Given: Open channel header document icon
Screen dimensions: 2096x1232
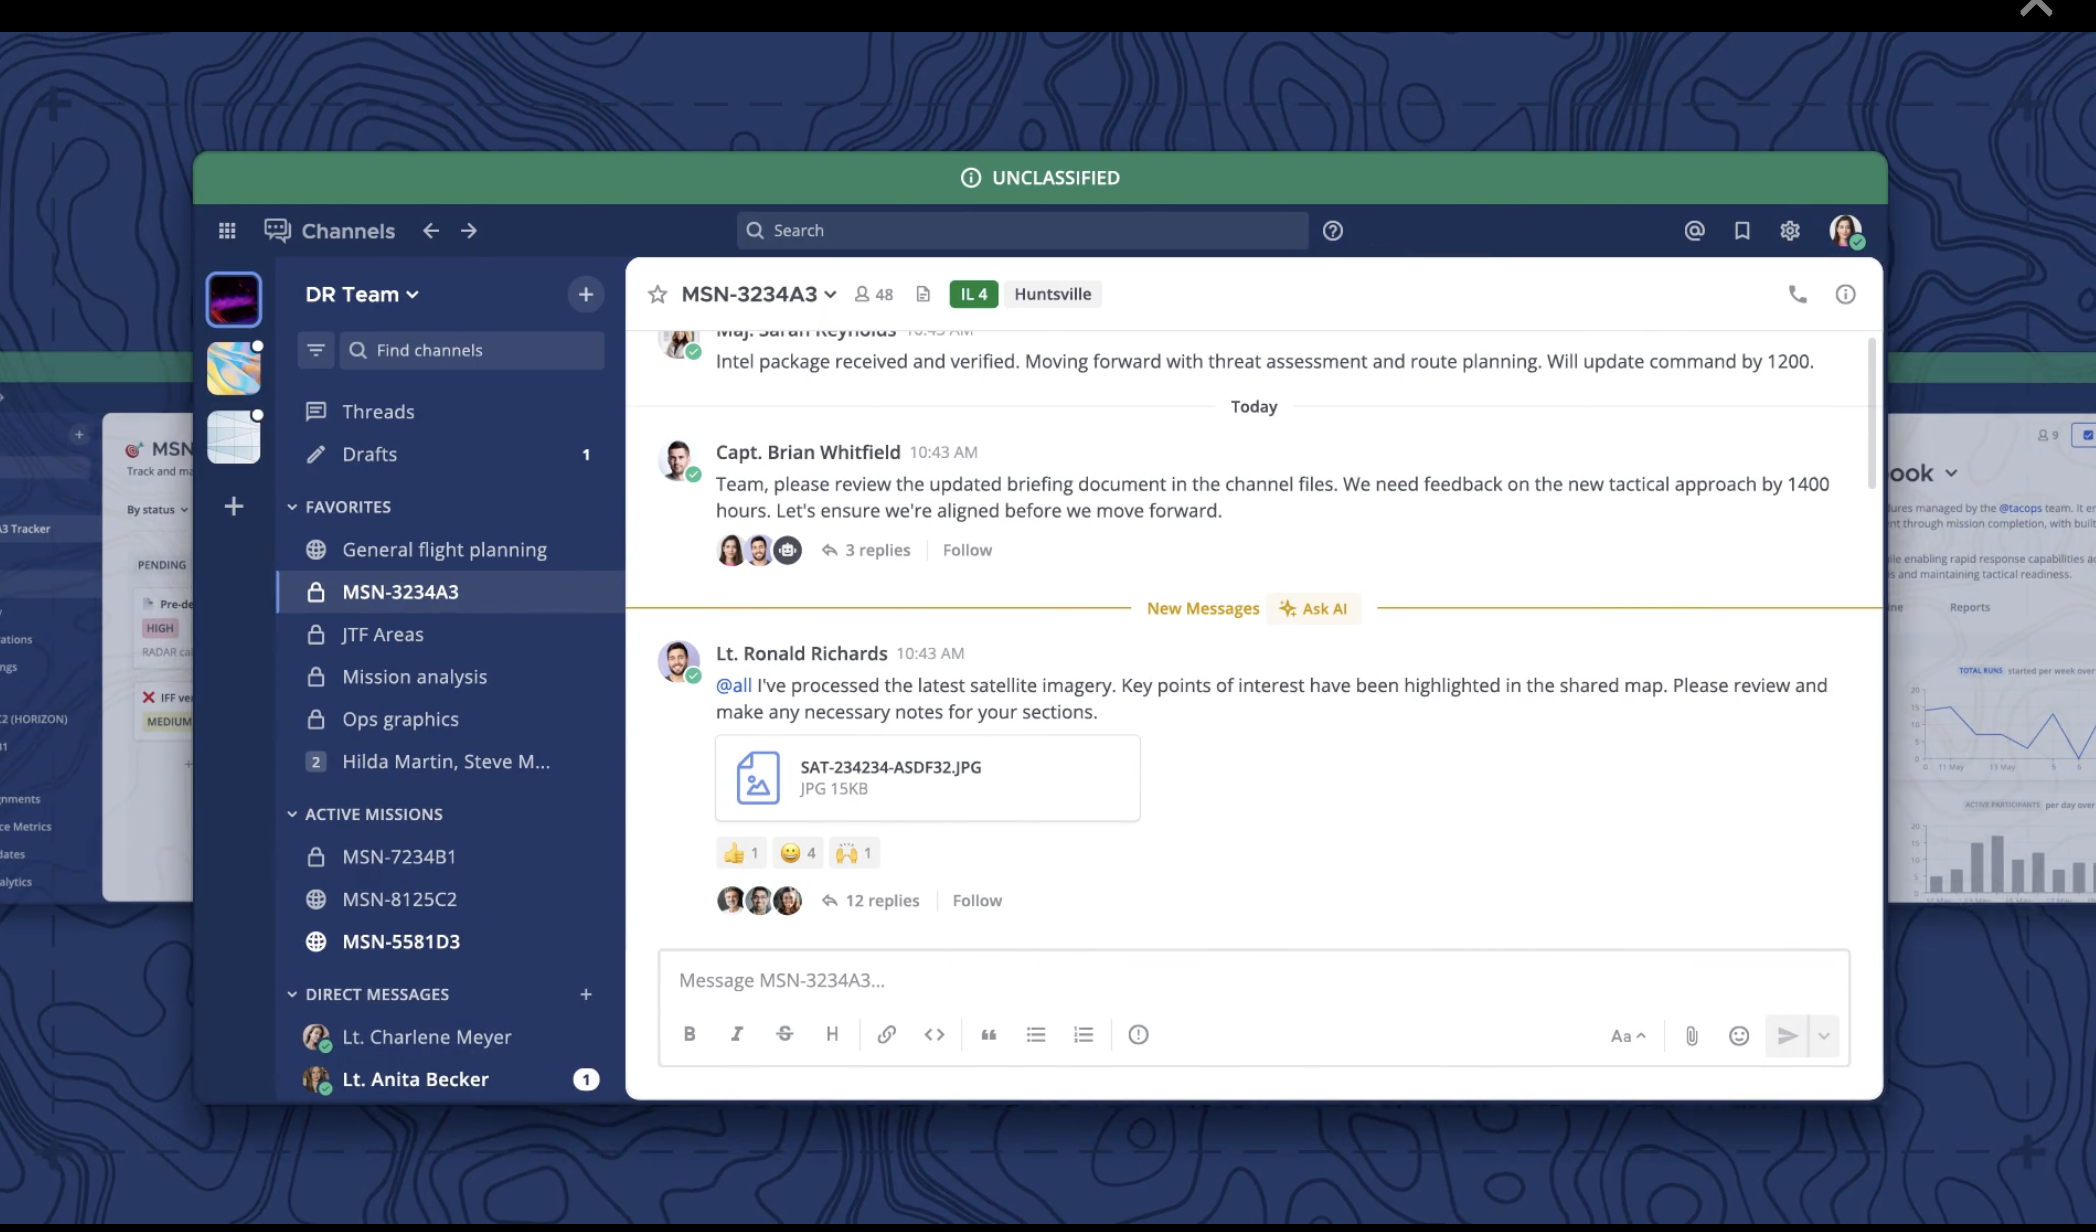Looking at the screenshot, I should [923, 294].
